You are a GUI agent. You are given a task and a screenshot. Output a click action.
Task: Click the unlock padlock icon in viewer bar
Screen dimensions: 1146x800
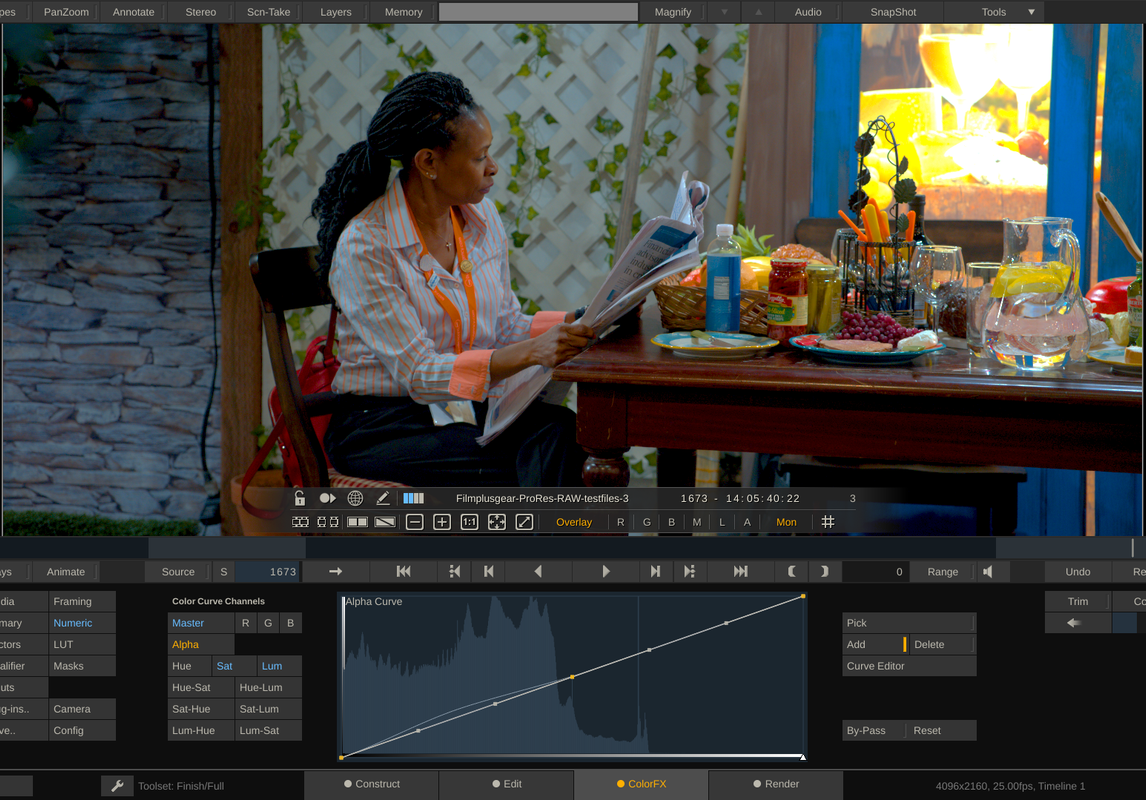[x=300, y=498]
